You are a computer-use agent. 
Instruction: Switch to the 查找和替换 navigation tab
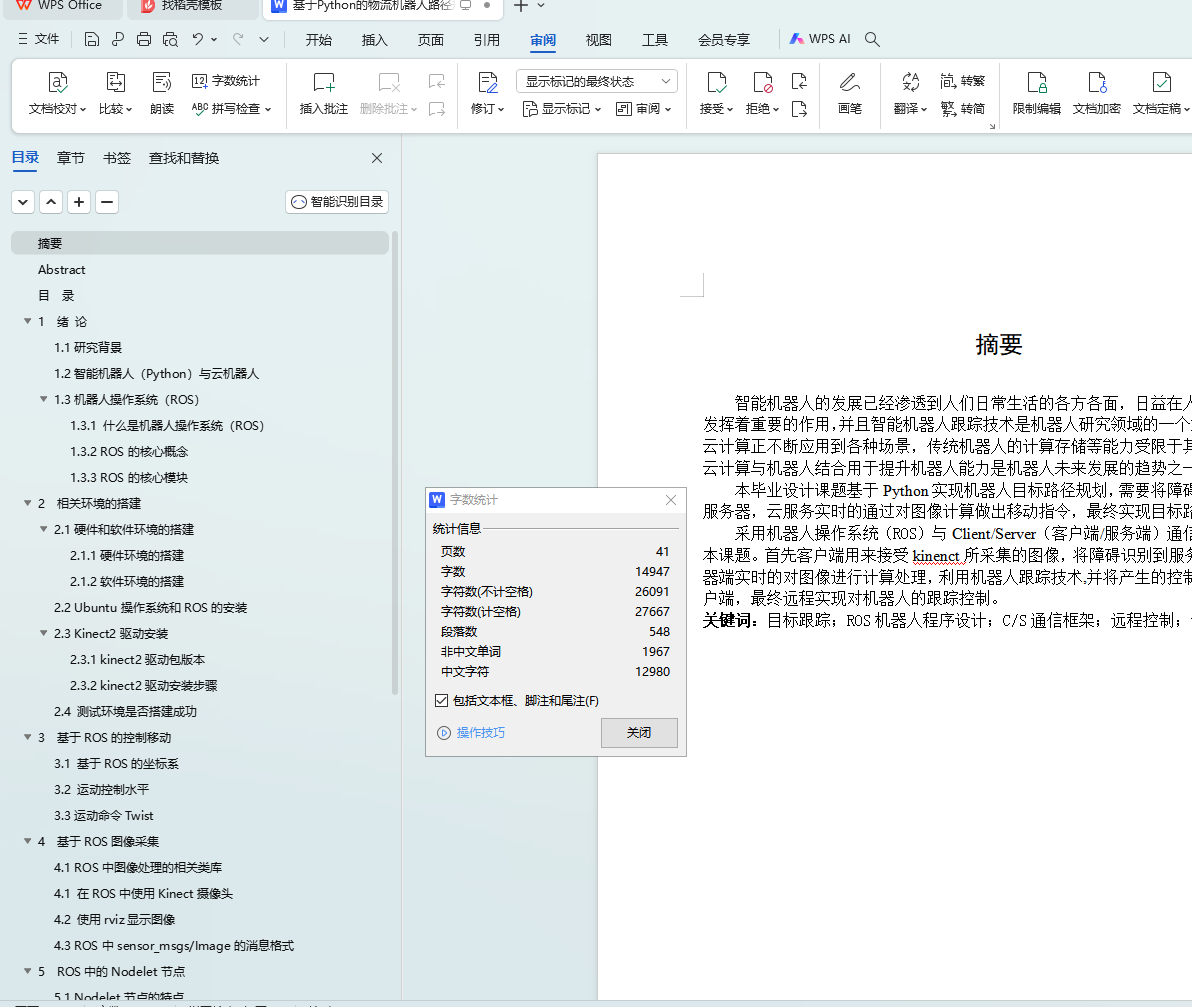point(184,158)
